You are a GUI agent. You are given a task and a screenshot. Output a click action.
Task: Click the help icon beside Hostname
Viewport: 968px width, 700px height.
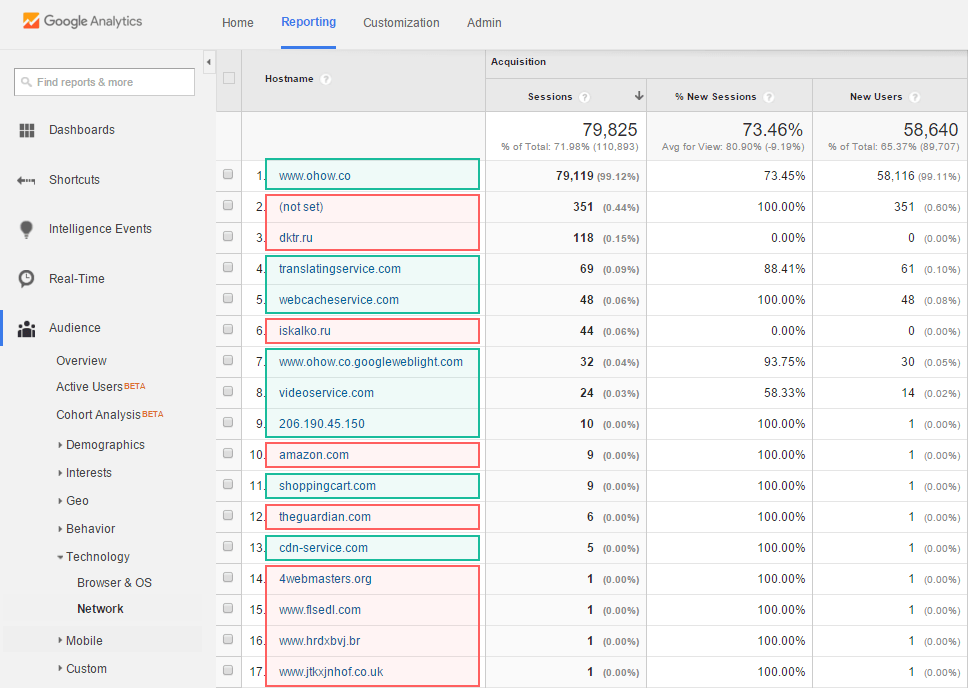click(x=326, y=79)
